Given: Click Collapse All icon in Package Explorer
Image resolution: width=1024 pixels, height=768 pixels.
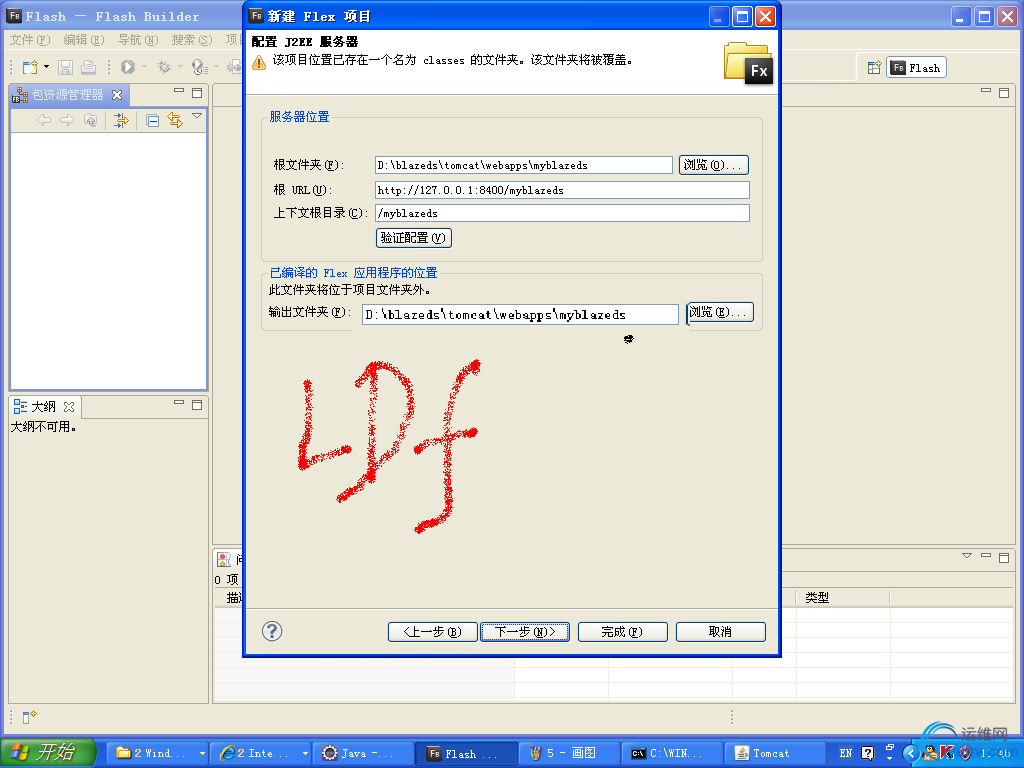Looking at the screenshot, I should pyautogui.click(x=152, y=120).
